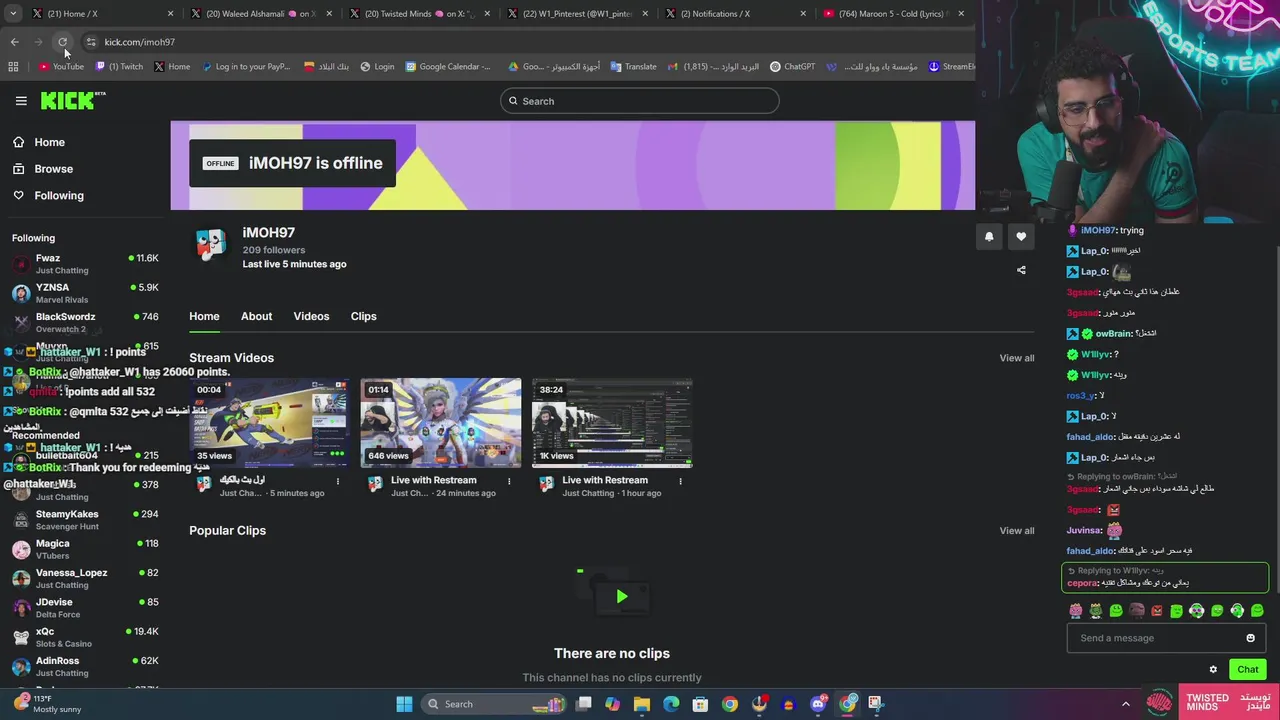Focus the Kick search box
This screenshot has width=1280, height=720.
(x=640, y=101)
